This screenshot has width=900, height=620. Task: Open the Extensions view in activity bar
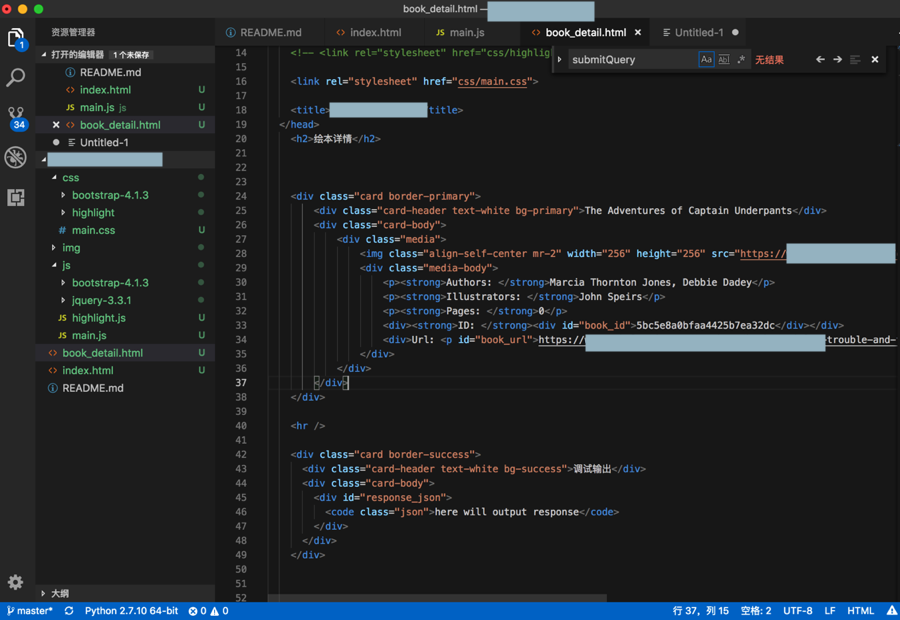coord(16,197)
